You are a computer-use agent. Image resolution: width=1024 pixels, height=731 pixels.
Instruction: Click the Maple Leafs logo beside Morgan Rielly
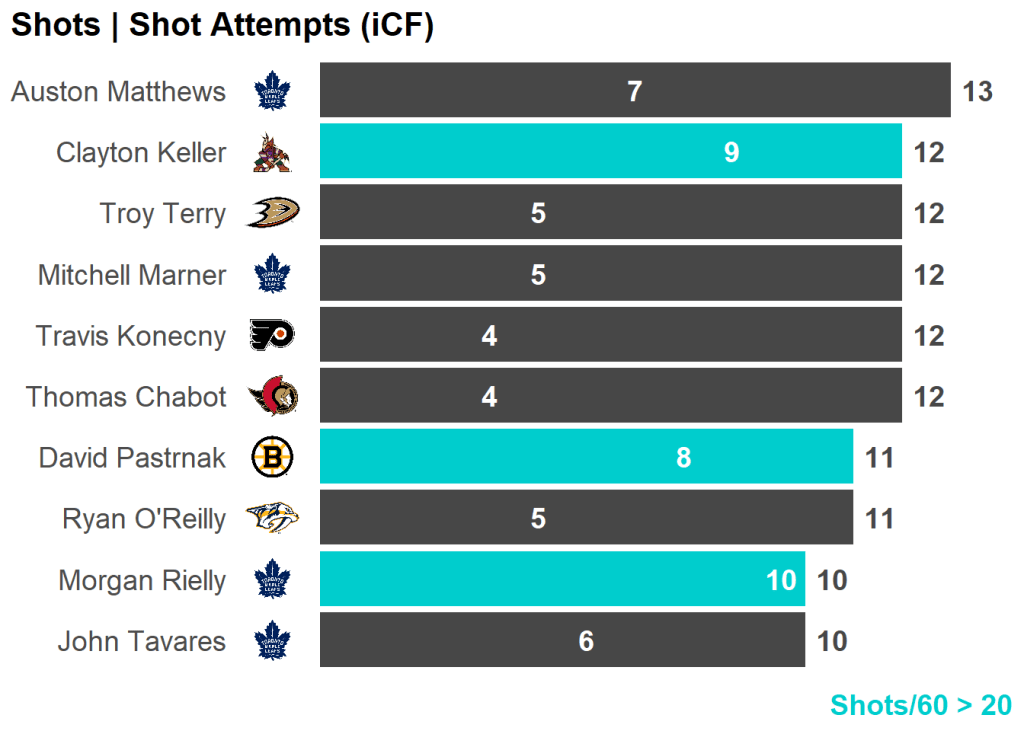pos(272,580)
